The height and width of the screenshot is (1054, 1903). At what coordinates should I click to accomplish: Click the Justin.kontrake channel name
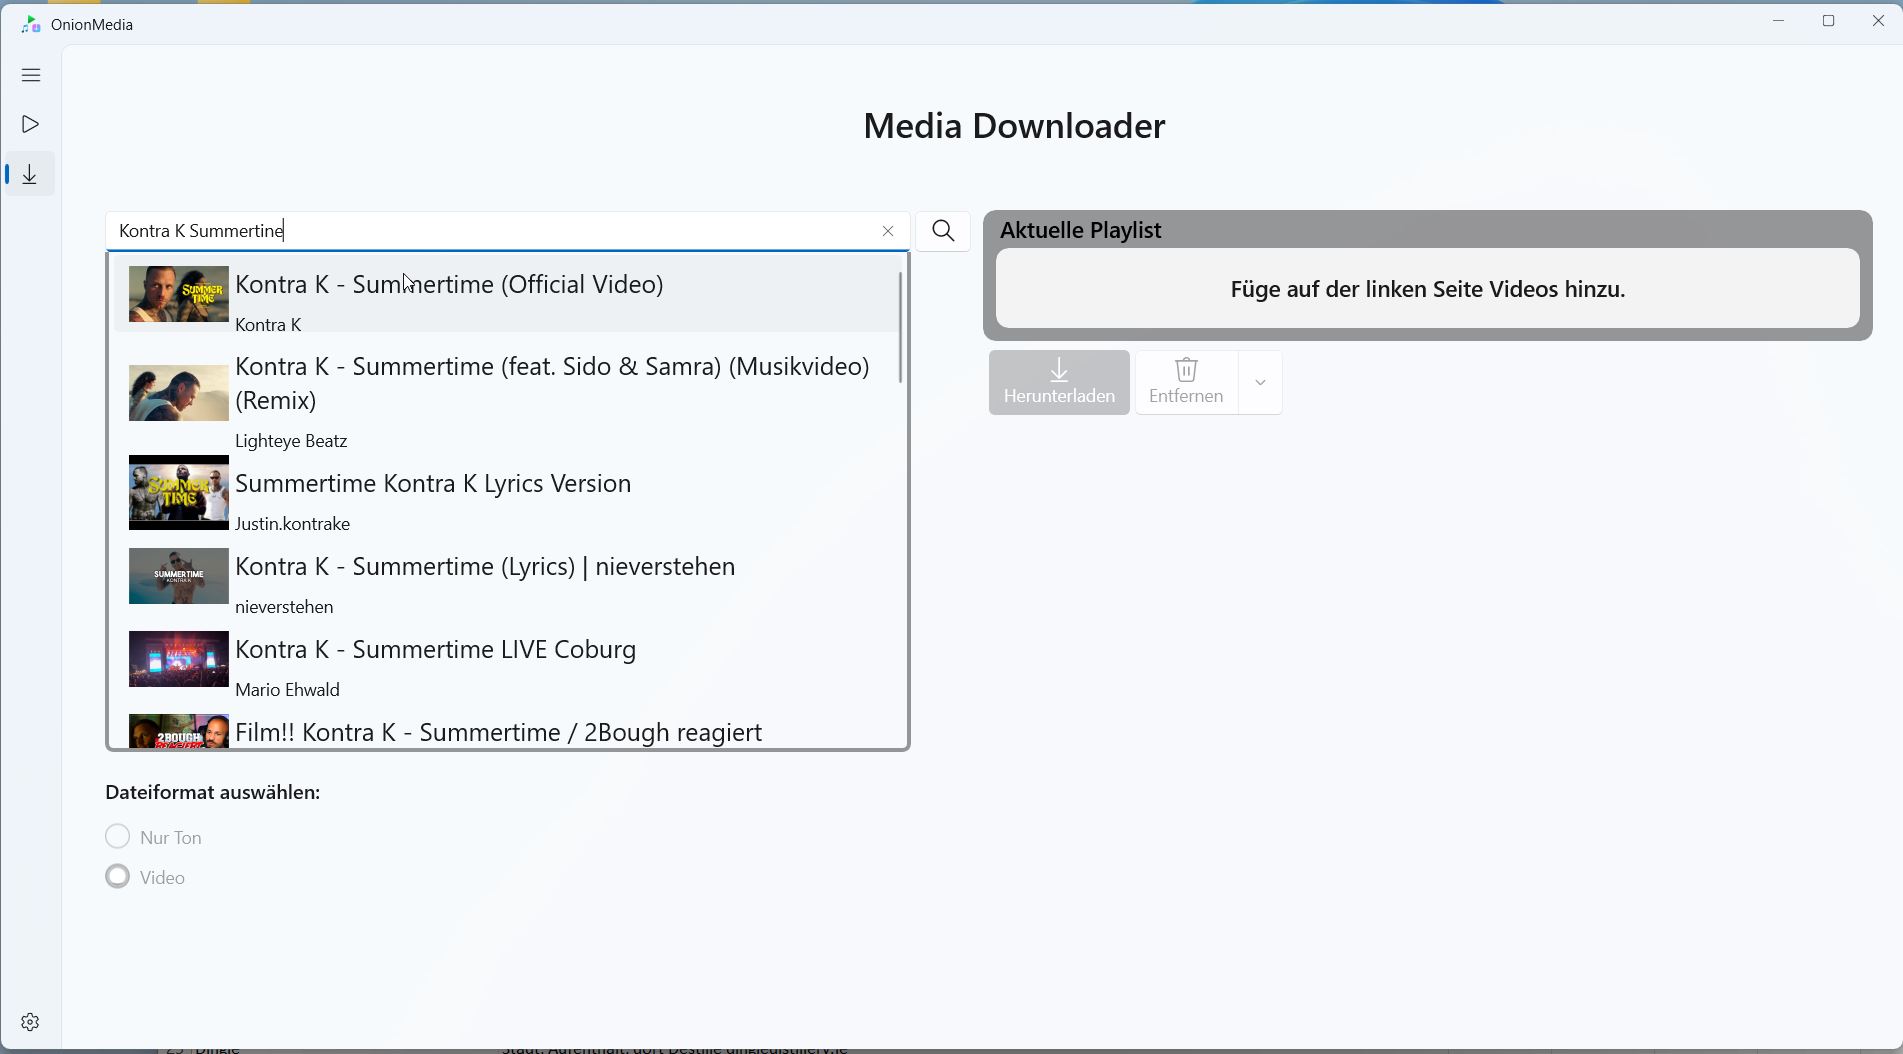292,524
